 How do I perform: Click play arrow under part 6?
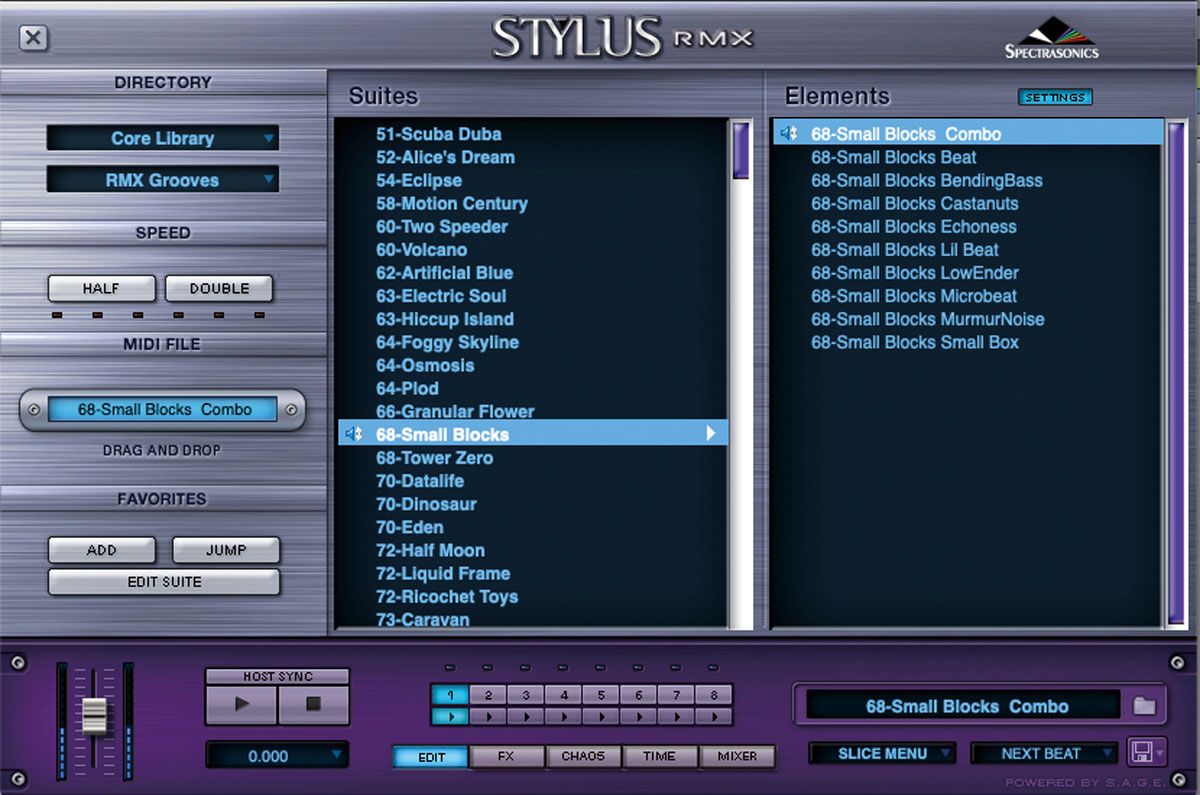click(x=639, y=716)
